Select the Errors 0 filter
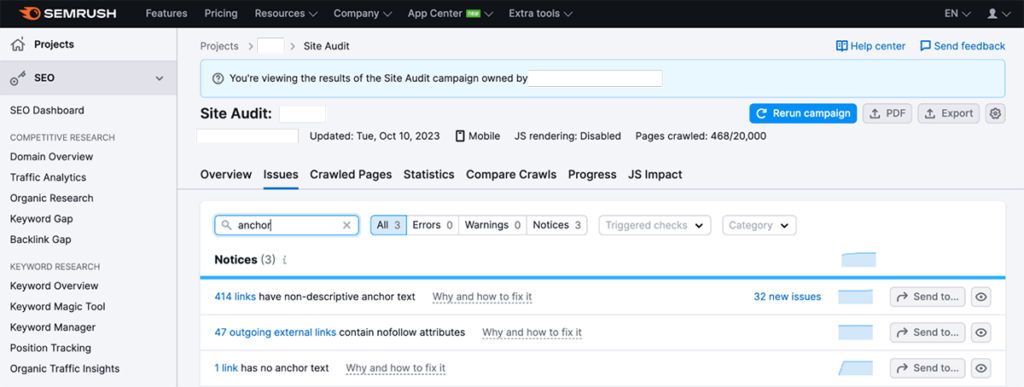The height and width of the screenshot is (387, 1024). point(432,225)
